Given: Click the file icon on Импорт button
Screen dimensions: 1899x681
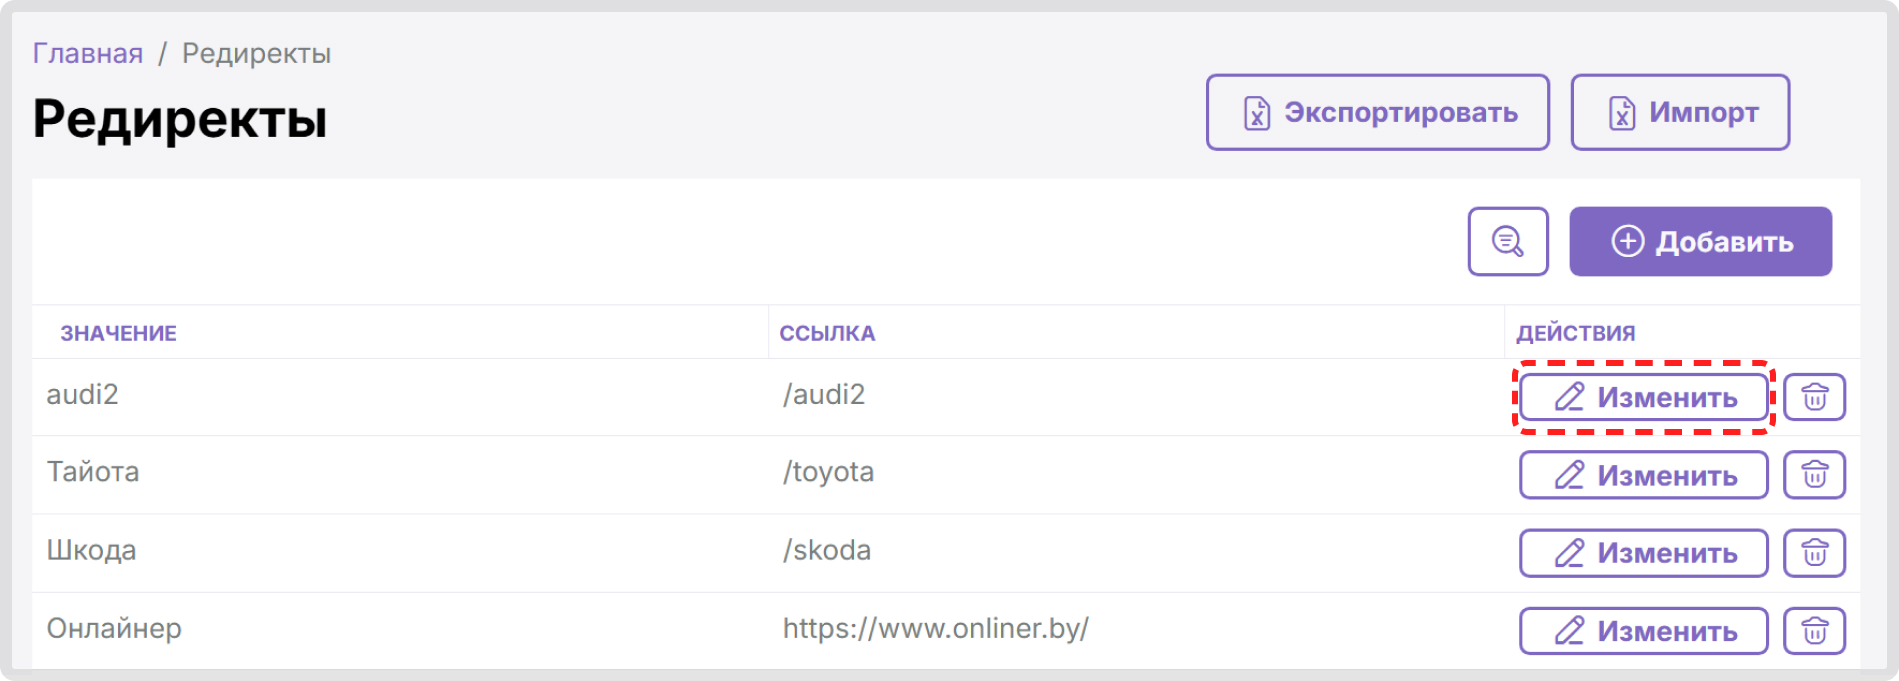Looking at the screenshot, I should [1622, 113].
